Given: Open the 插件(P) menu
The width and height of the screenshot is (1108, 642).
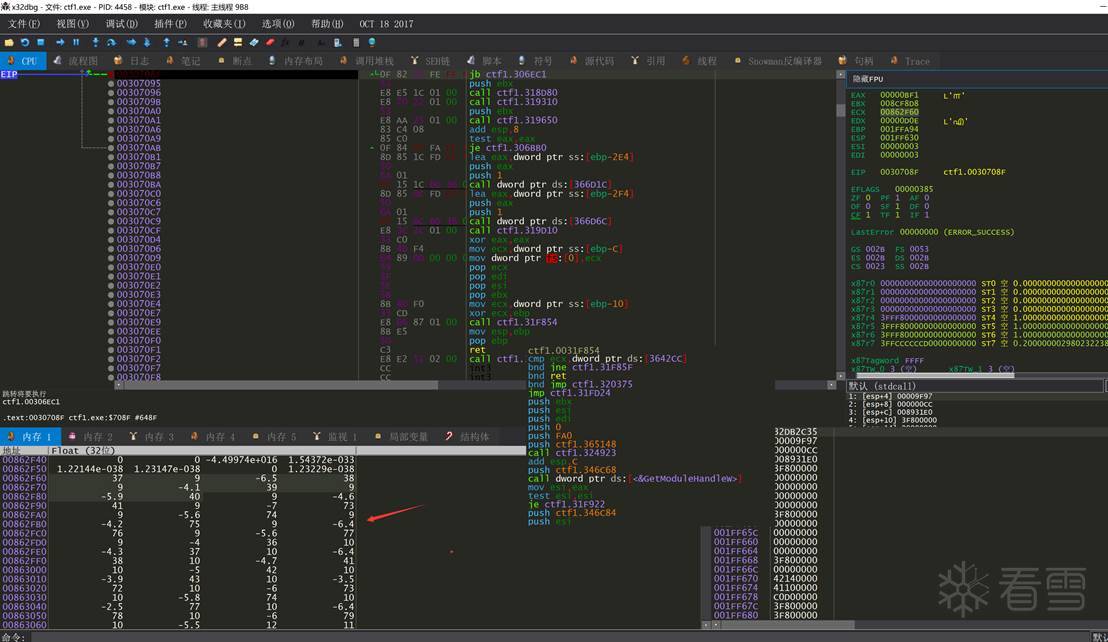Looking at the screenshot, I should tap(170, 23).
